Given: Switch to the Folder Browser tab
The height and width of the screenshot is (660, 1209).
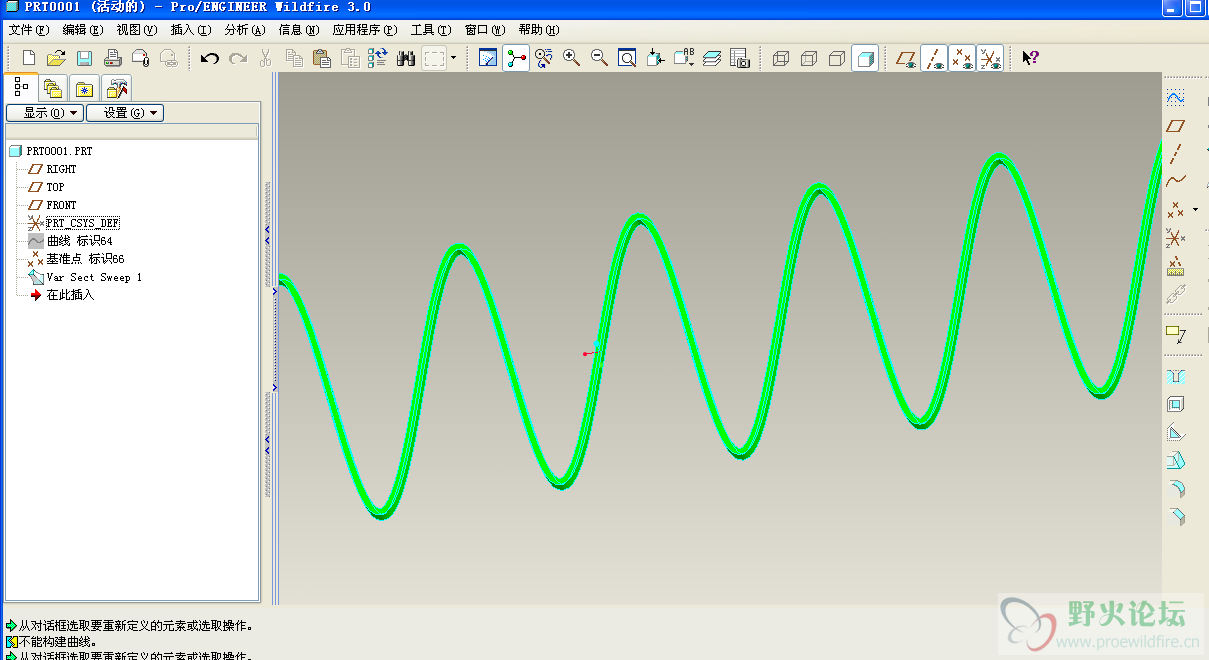Looking at the screenshot, I should tap(53, 88).
